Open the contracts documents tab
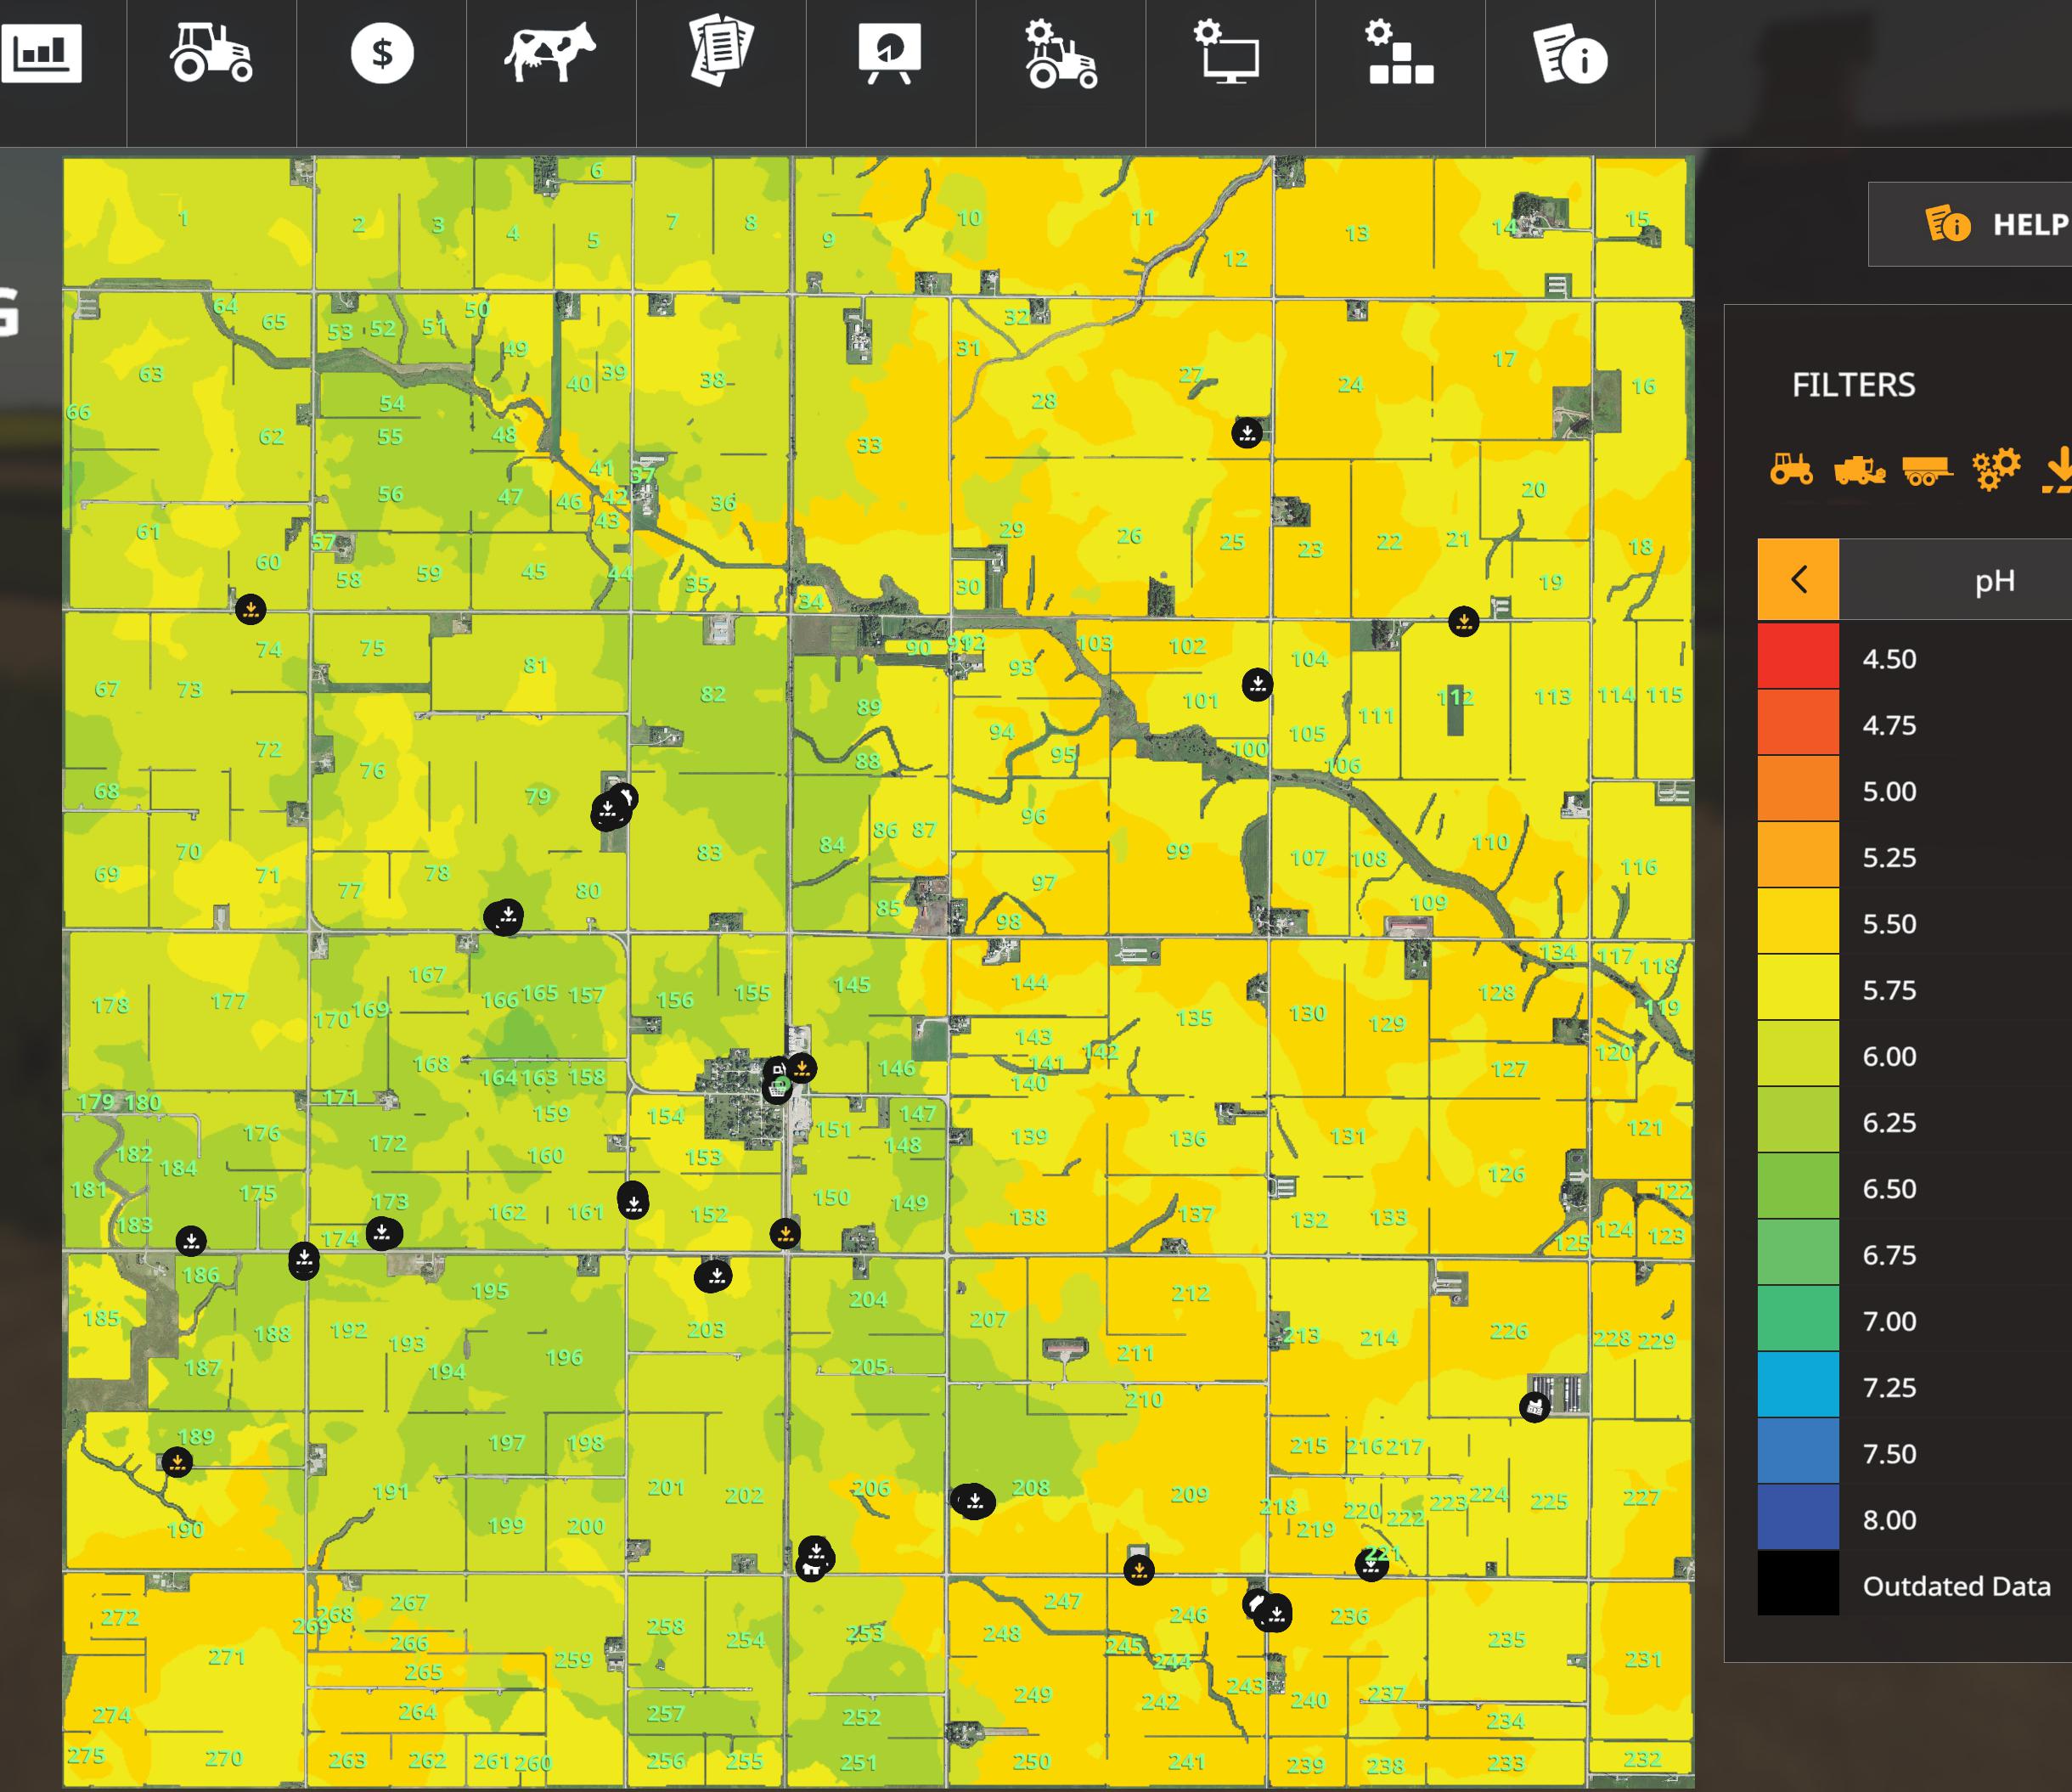Viewport: 2072px width, 1792px height. pyautogui.click(x=721, y=52)
